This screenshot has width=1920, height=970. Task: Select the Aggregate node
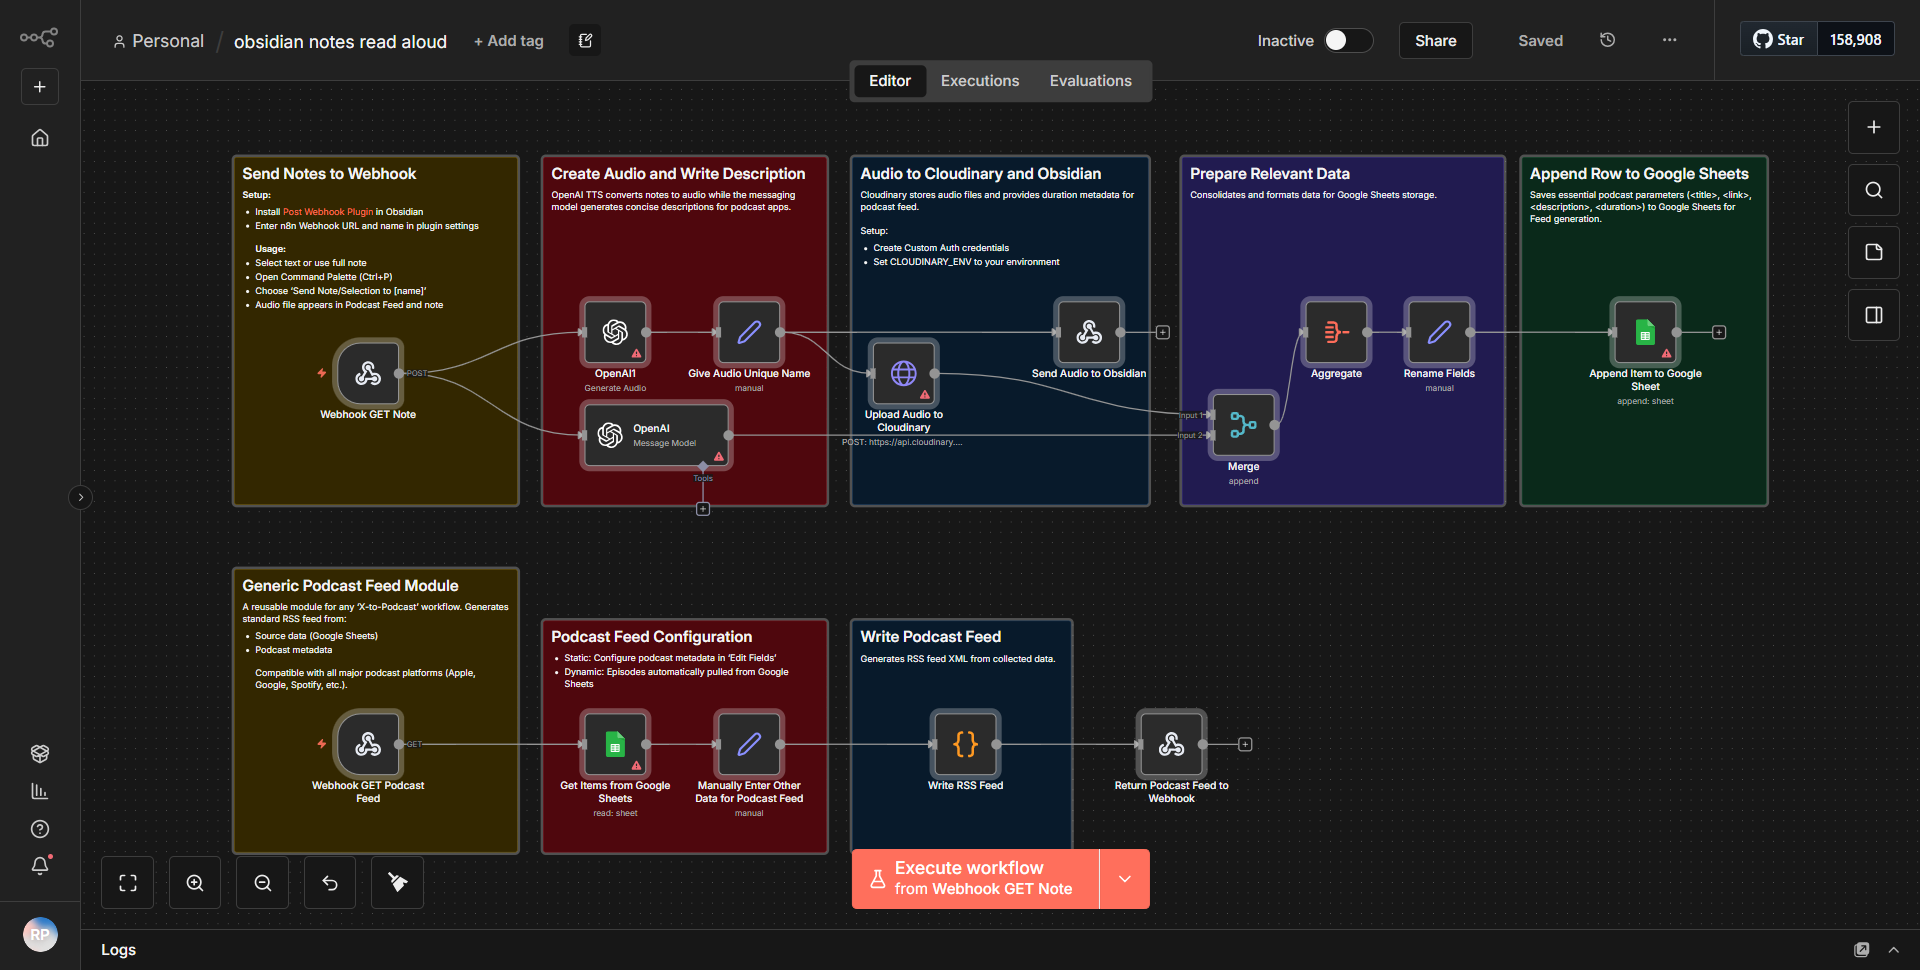[x=1336, y=332]
